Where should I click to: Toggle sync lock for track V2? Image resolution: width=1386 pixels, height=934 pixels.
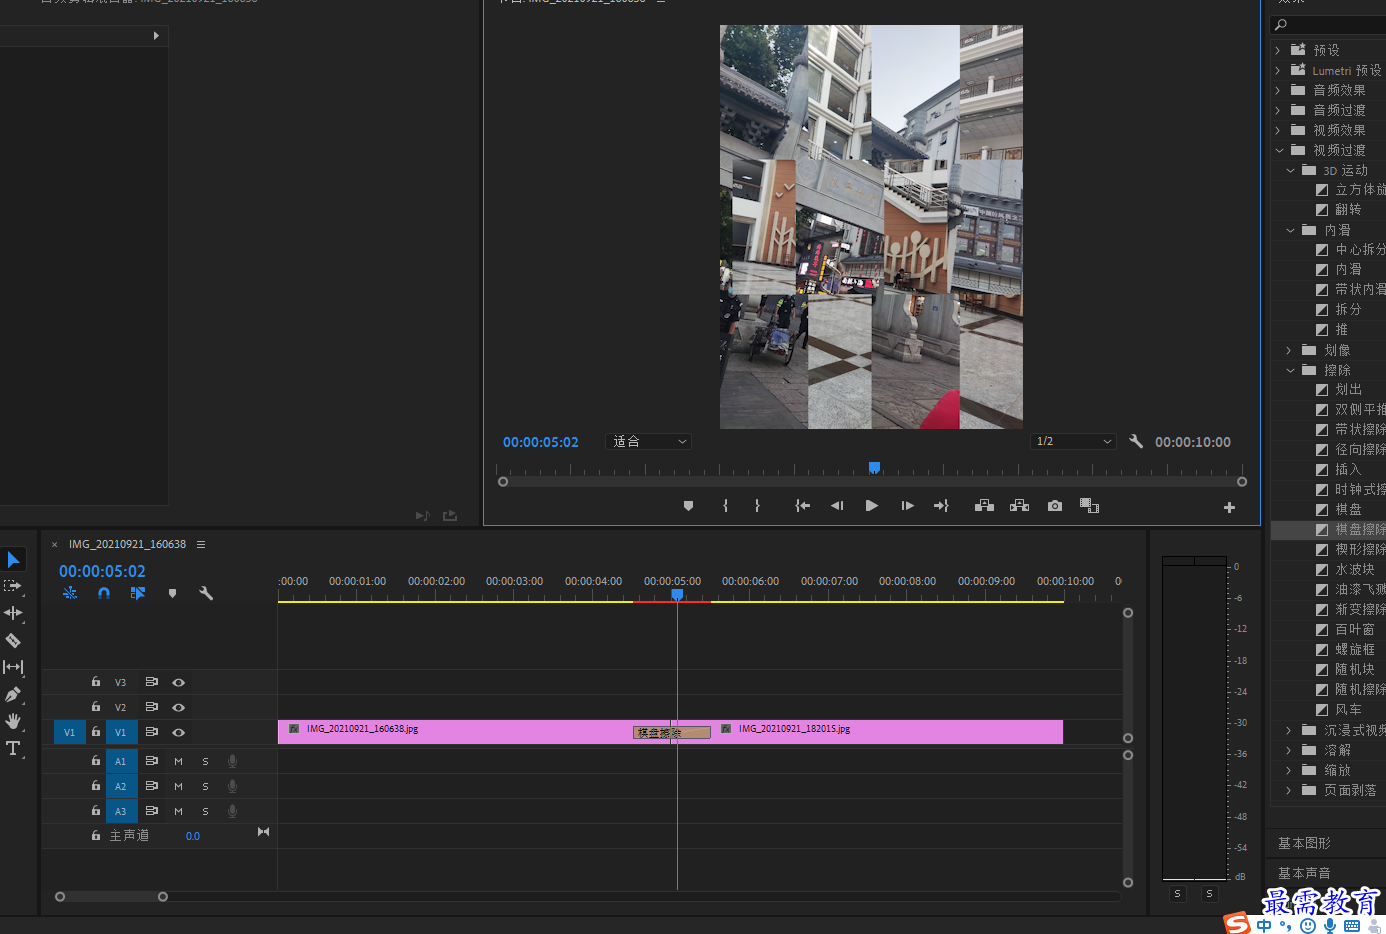pos(152,707)
